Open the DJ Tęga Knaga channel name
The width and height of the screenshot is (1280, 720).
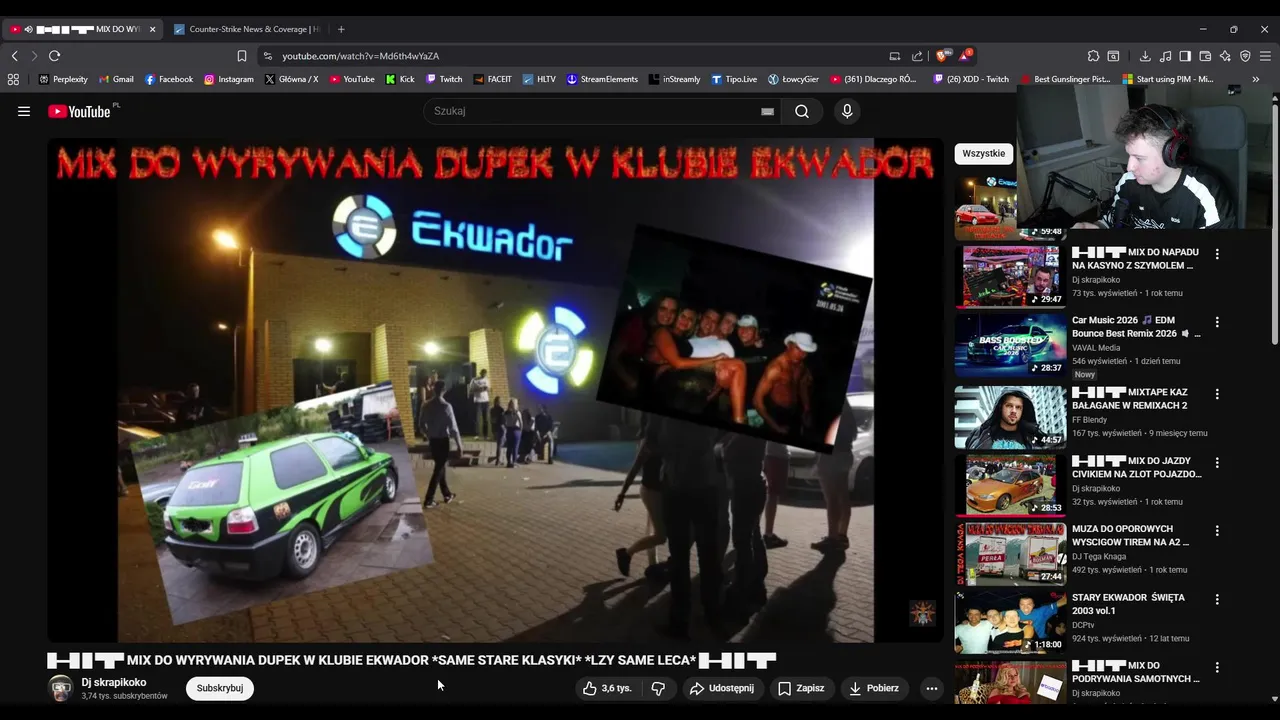pyautogui.click(x=1099, y=556)
